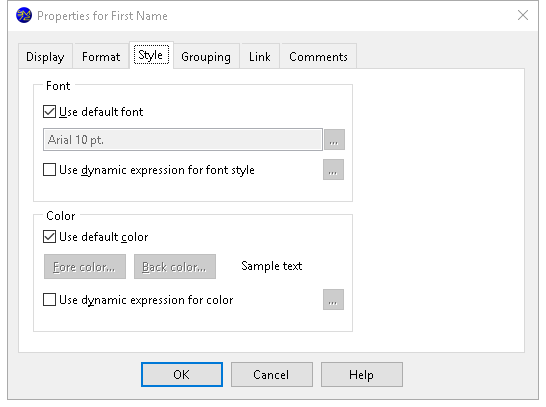Image resolution: width=546 pixels, height=407 pixels.
Task: Choose the Fore color... button
Action: coord(85,267)
